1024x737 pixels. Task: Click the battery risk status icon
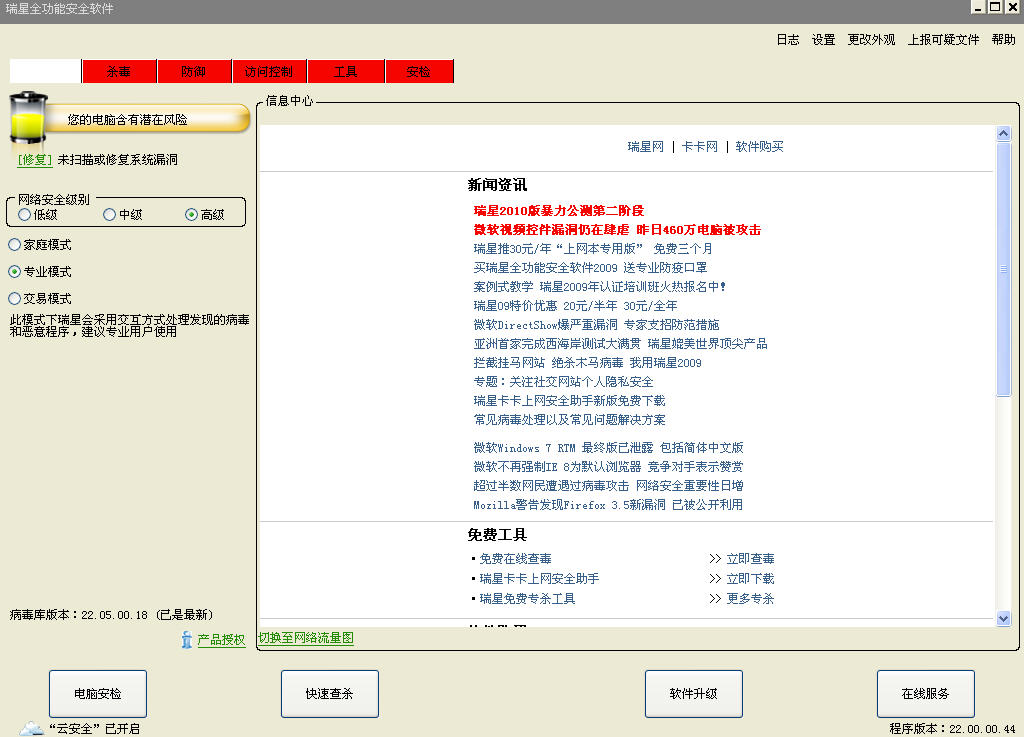click(x=28, y=118)
